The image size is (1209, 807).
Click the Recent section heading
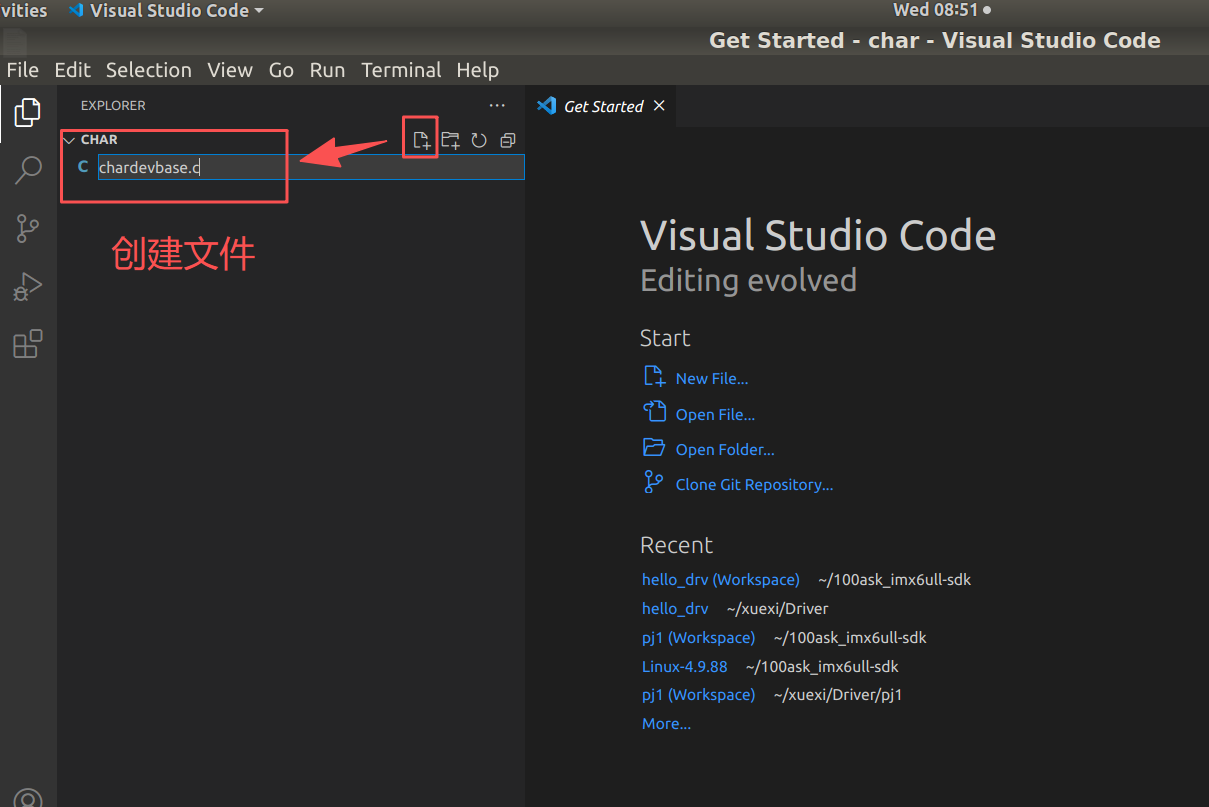tap(676, 545)
